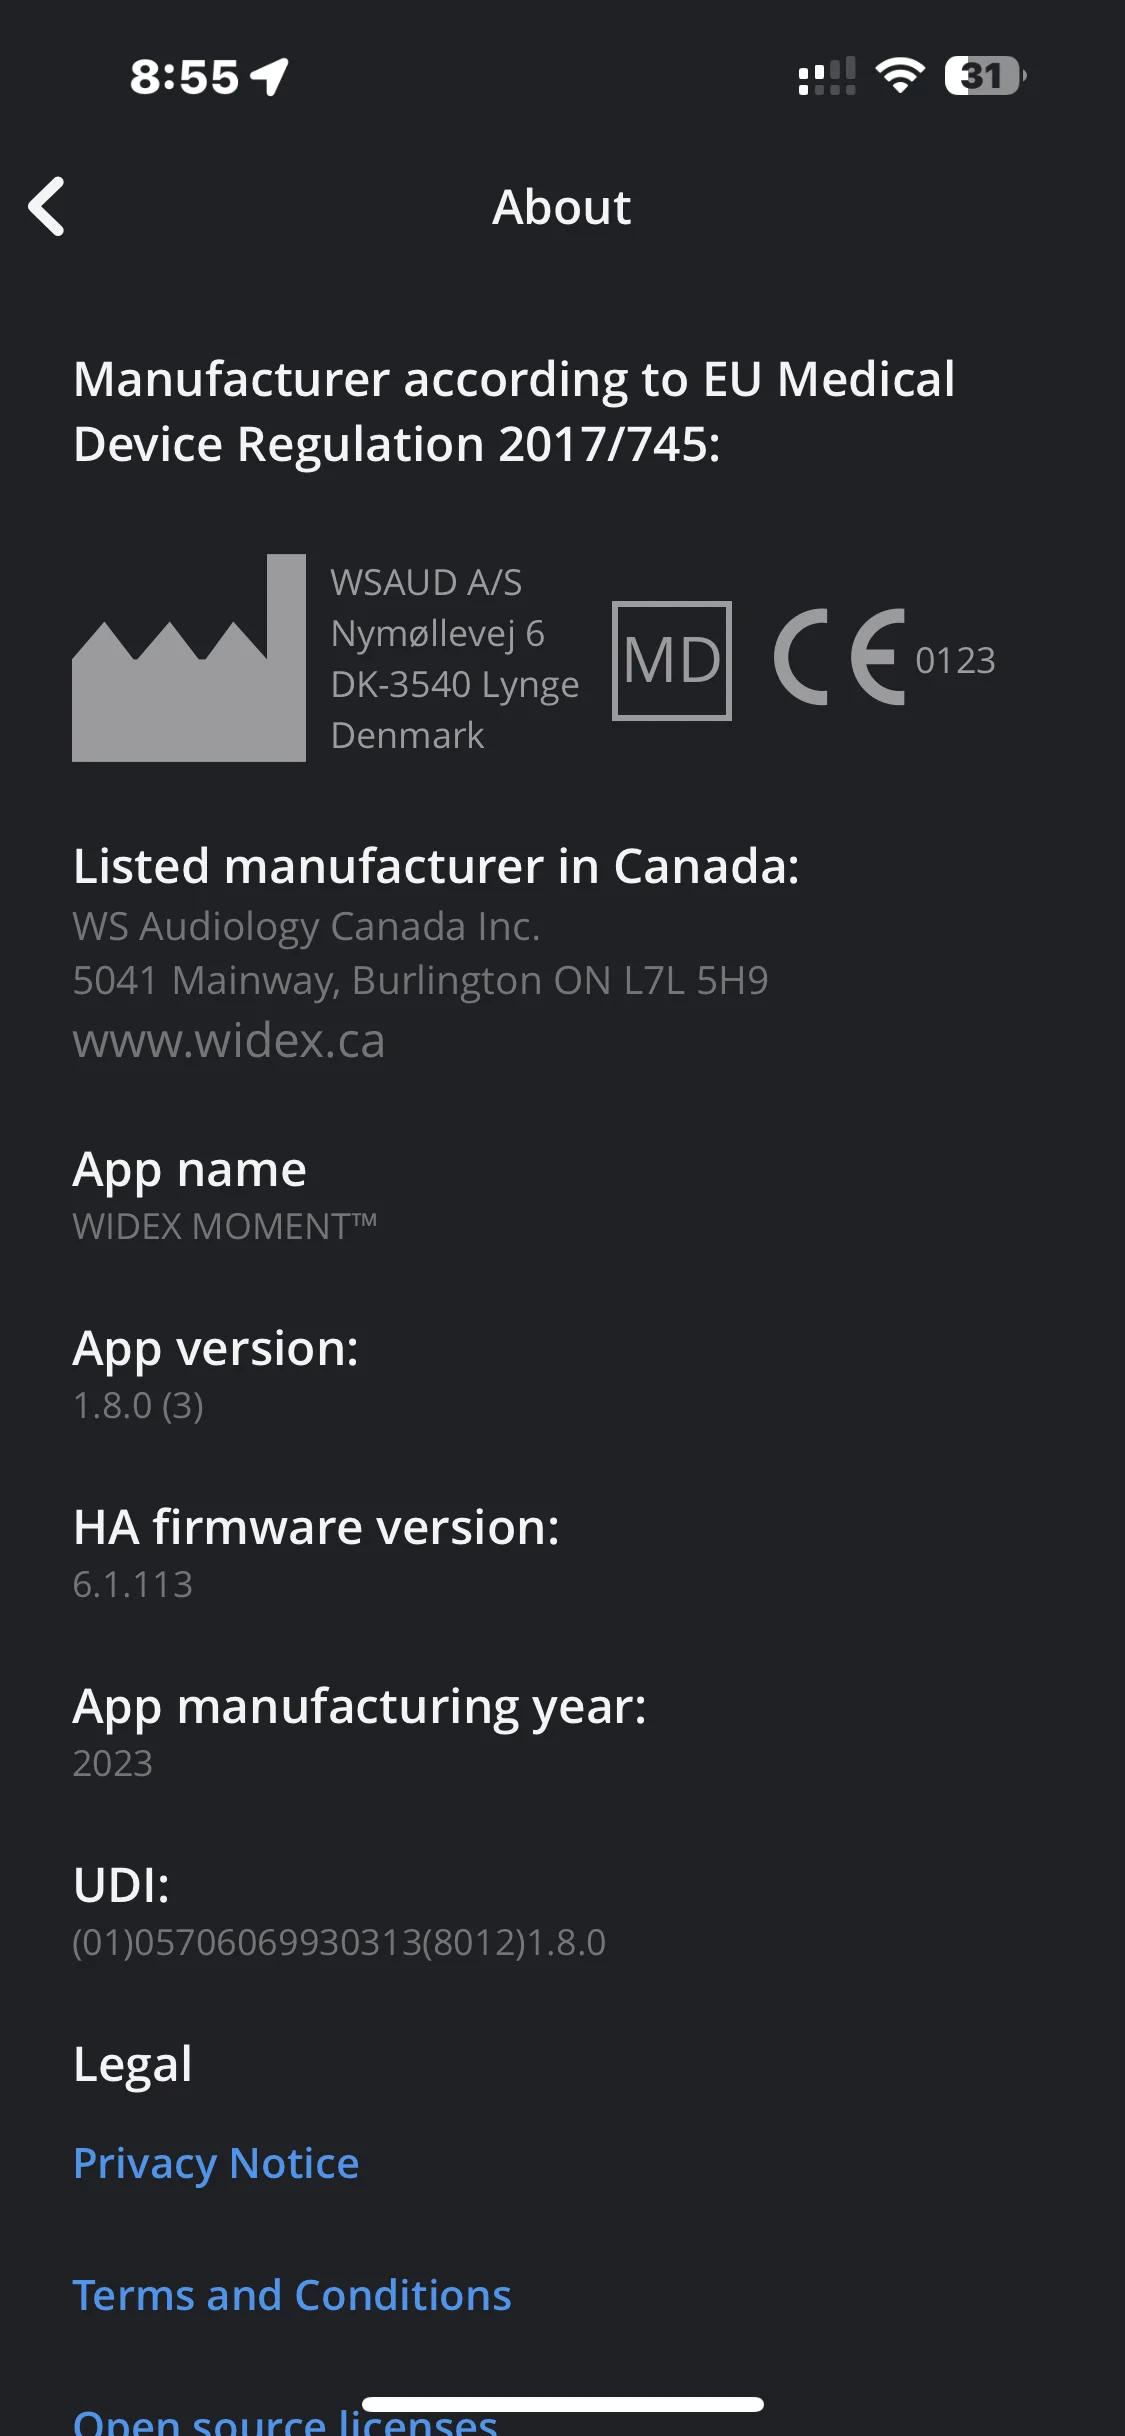
Task: Tap the WS Audiology Canada Inc. text
Action: pyautogui.click(x=307, y=927)
